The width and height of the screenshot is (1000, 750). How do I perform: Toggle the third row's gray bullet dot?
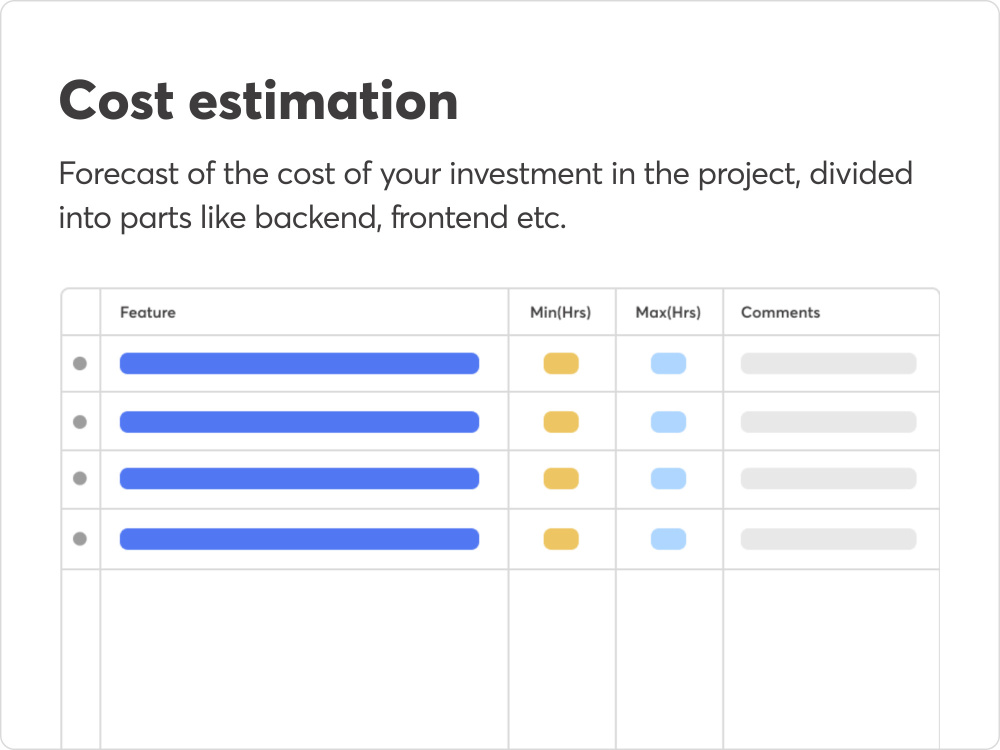pyautogui.click(x=80, y=478)
